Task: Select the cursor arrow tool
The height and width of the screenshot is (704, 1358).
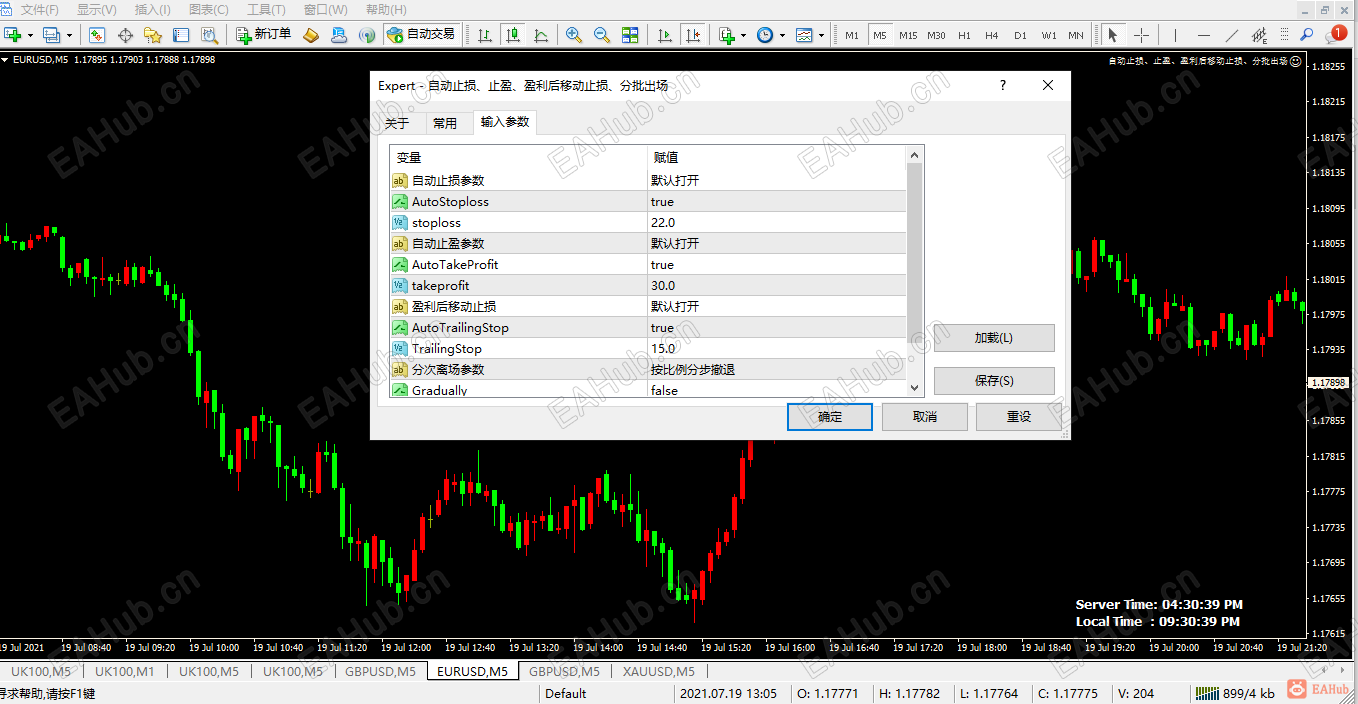Action: click(x=1112, y=35)
